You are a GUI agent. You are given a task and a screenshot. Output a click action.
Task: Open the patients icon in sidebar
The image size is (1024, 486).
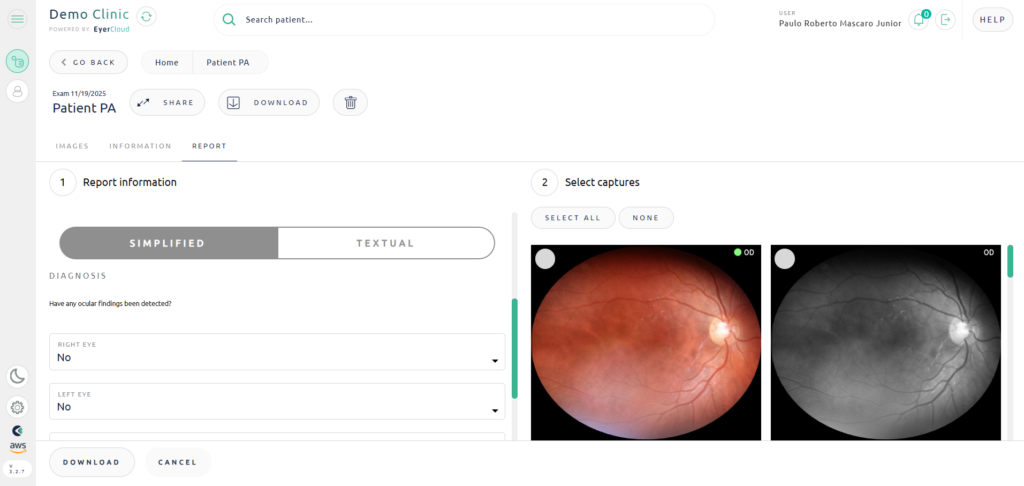coord(17,91)
